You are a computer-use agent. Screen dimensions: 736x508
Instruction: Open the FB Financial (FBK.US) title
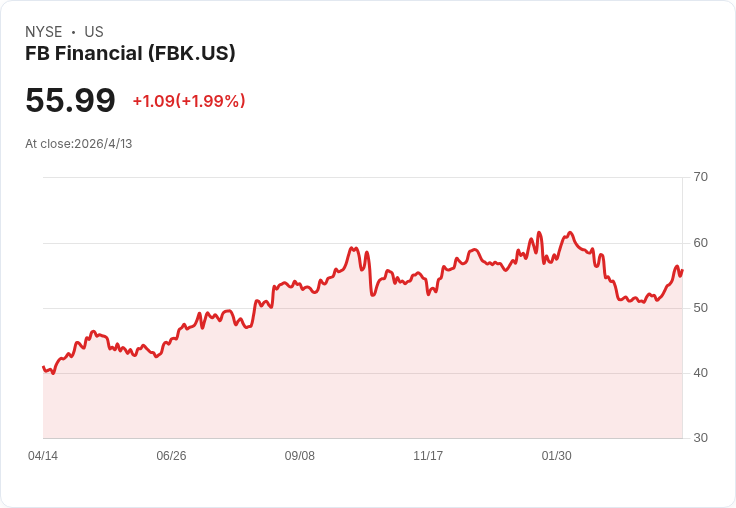pyautogui.click(x=130, y=54)
